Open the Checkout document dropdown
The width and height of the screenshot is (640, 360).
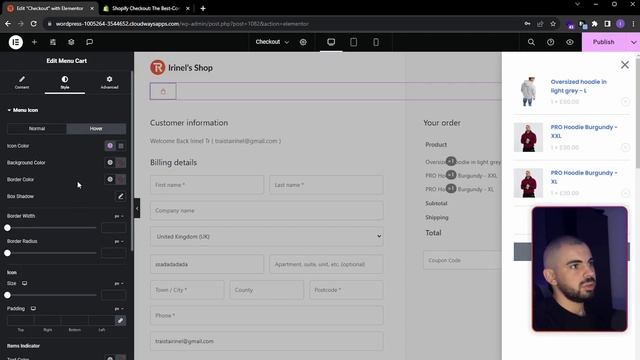[x=272, y=42]
